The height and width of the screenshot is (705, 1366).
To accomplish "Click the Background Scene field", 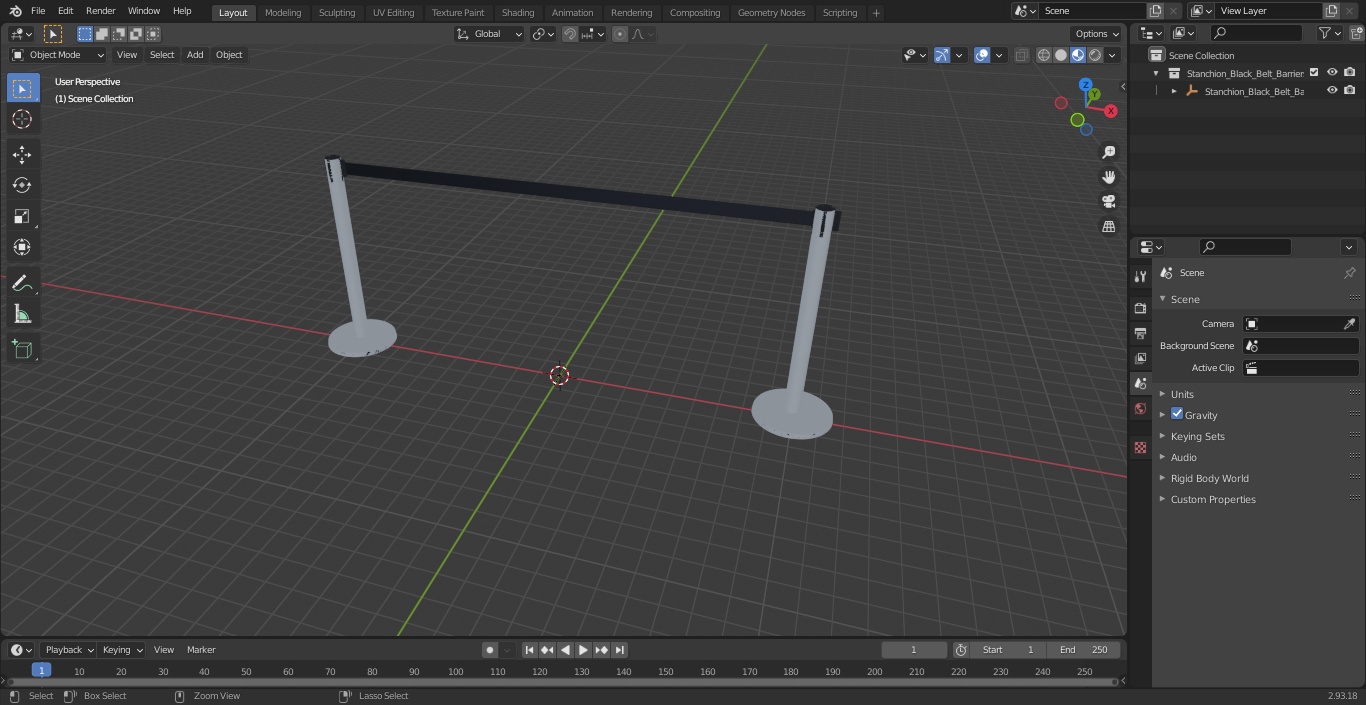I will [1300, 346].
